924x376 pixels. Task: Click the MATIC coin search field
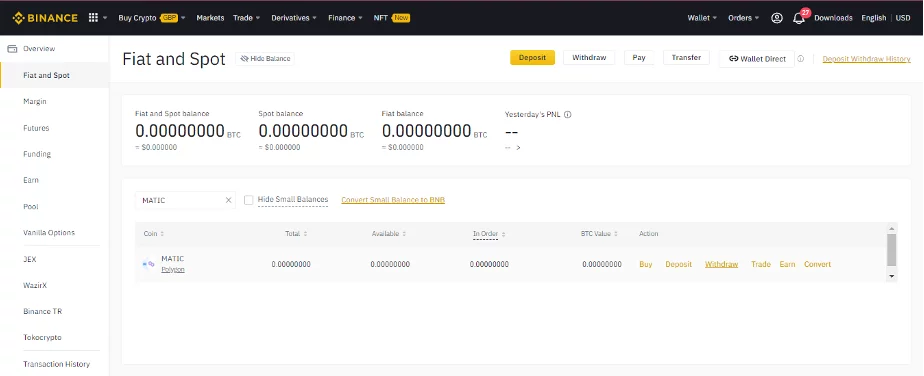[x=180, y=200]
